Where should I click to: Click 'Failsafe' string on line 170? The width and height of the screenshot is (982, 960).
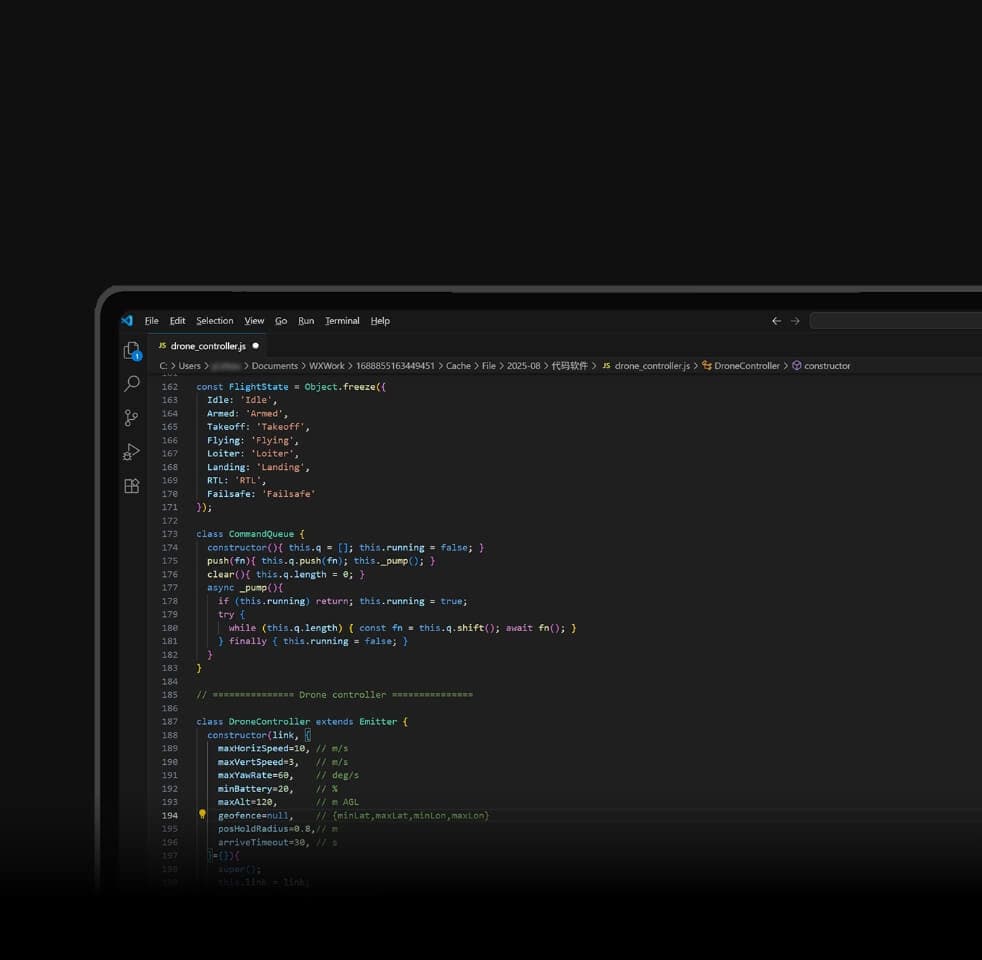point(289,494)
